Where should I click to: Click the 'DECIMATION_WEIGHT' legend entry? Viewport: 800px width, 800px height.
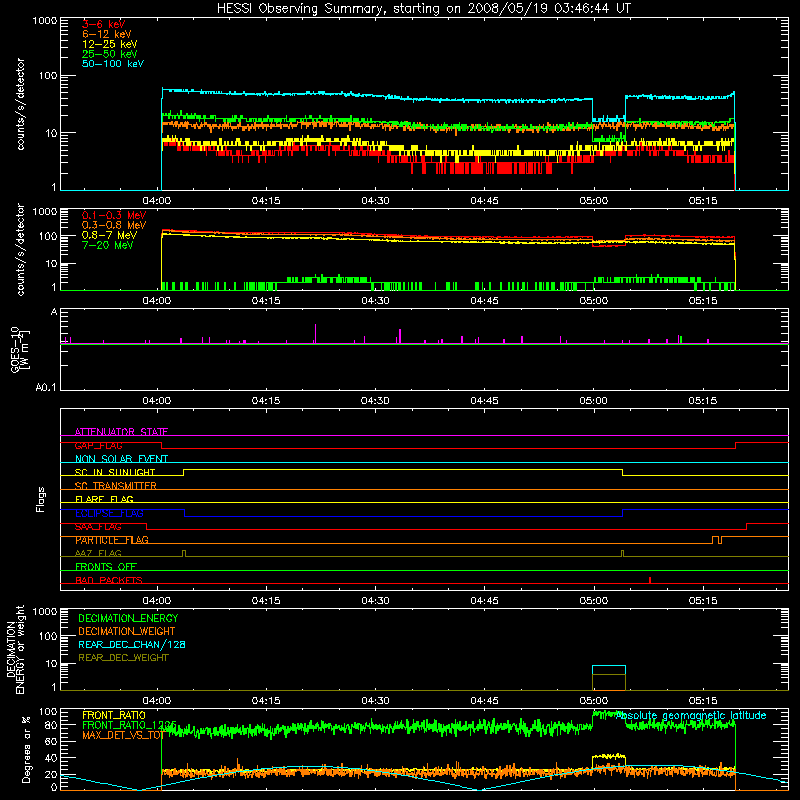click(127, 631)
